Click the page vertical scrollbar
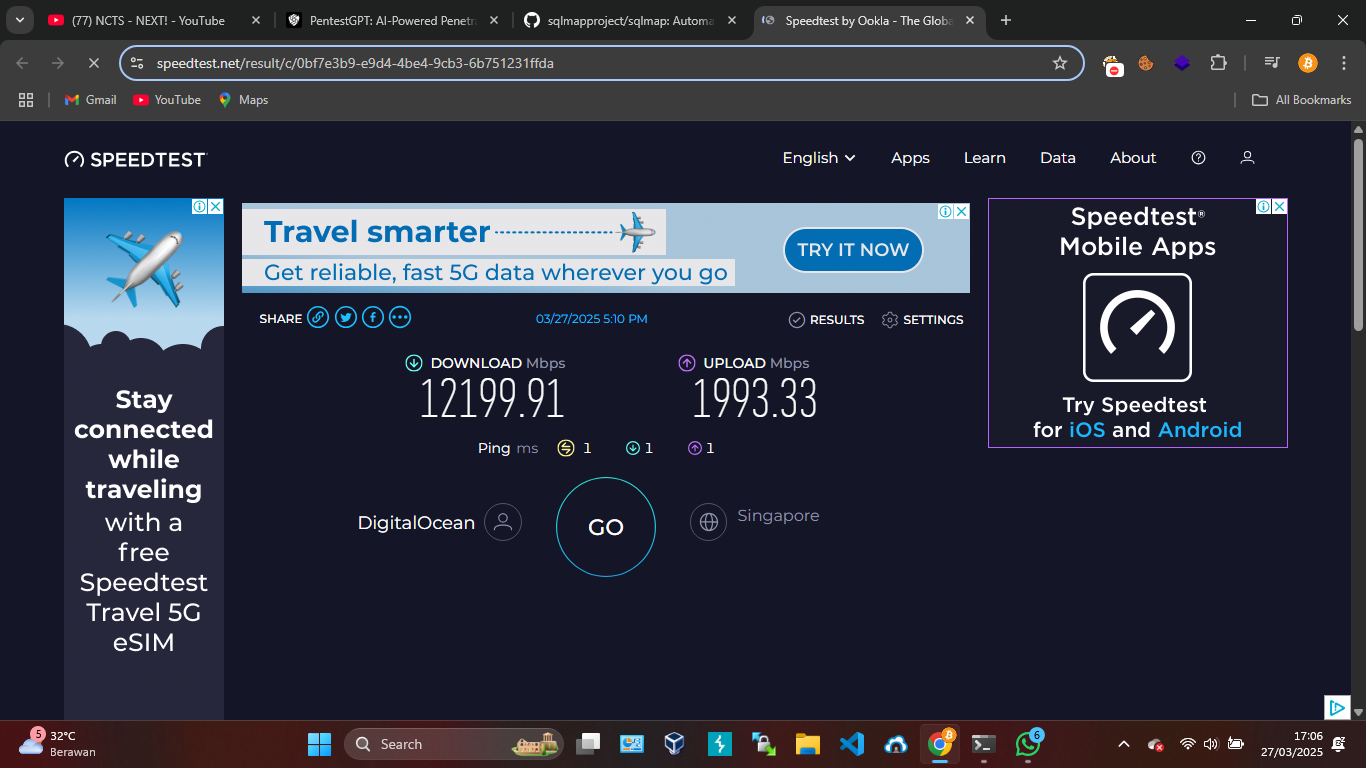This screenshot has width=1366, height=768. coord(1359,234)
